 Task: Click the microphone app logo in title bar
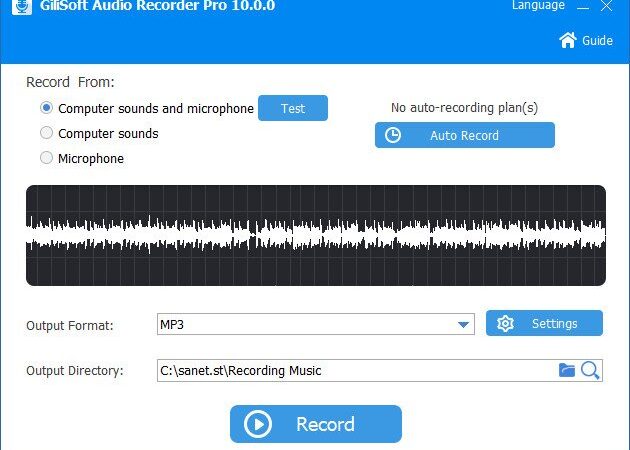[x=22, y=6]
